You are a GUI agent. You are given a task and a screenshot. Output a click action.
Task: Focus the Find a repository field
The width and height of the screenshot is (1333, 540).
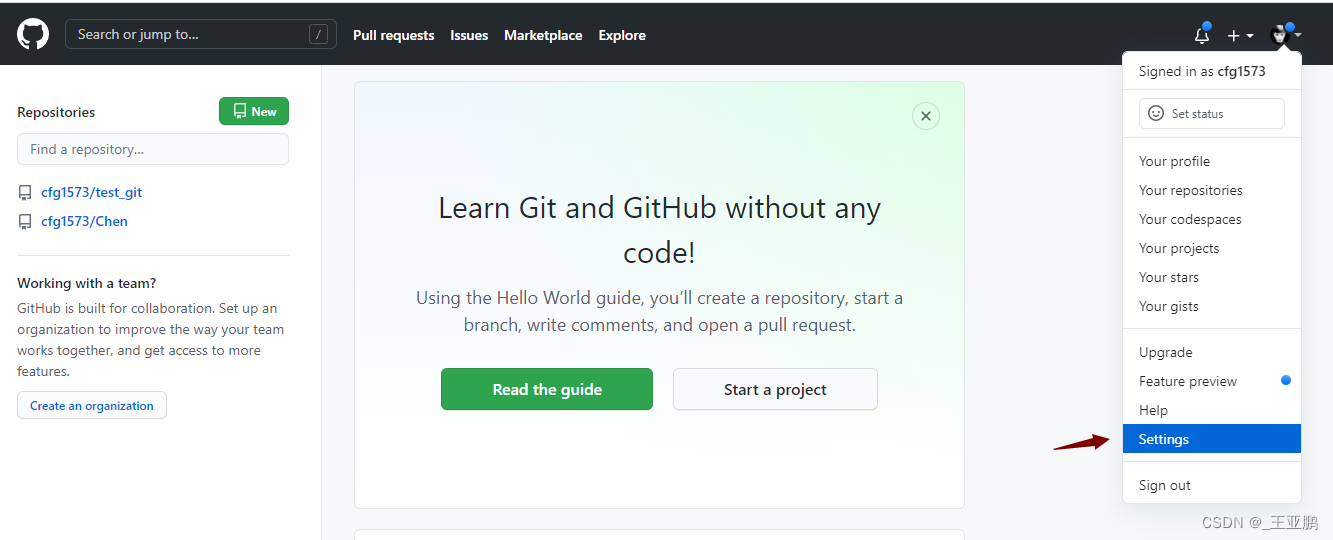153,149
